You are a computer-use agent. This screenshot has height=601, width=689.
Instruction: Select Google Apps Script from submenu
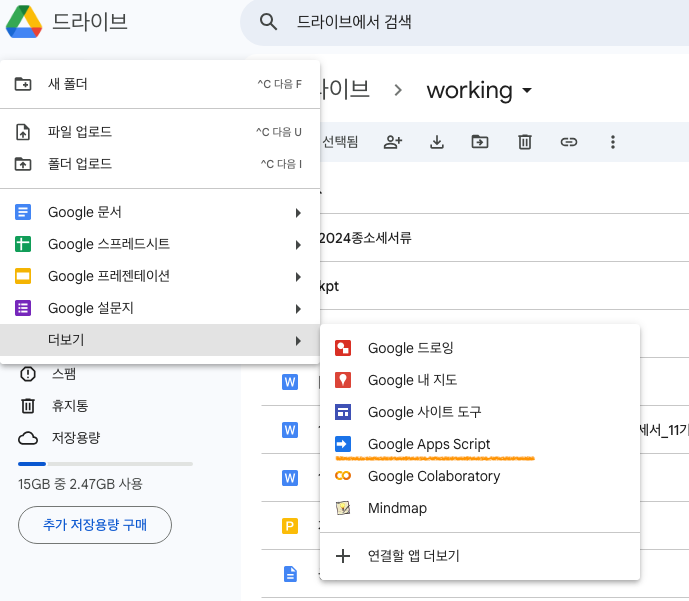click(x=480, y=444)
